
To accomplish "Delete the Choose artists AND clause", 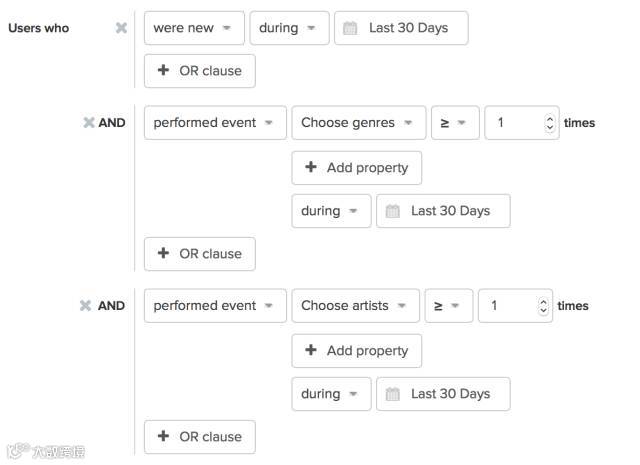I will click(86, 306).
